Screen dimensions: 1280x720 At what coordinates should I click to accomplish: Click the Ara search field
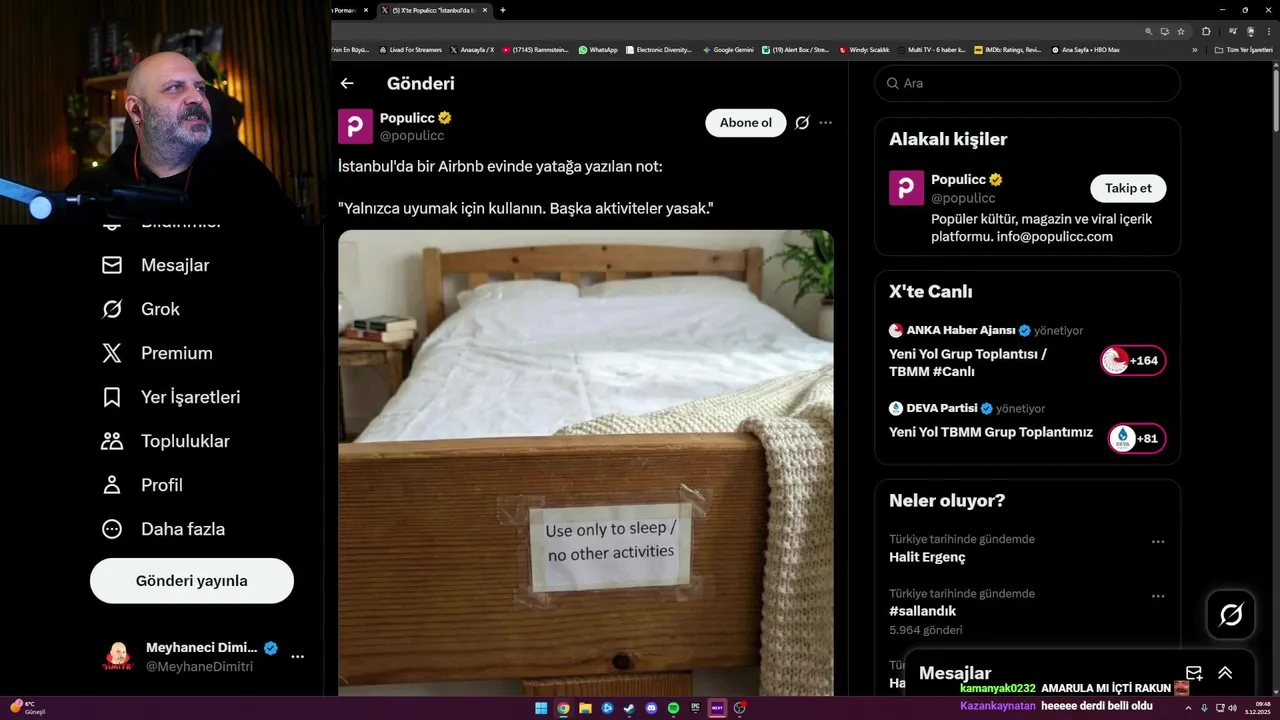(x=1028, y=83)
